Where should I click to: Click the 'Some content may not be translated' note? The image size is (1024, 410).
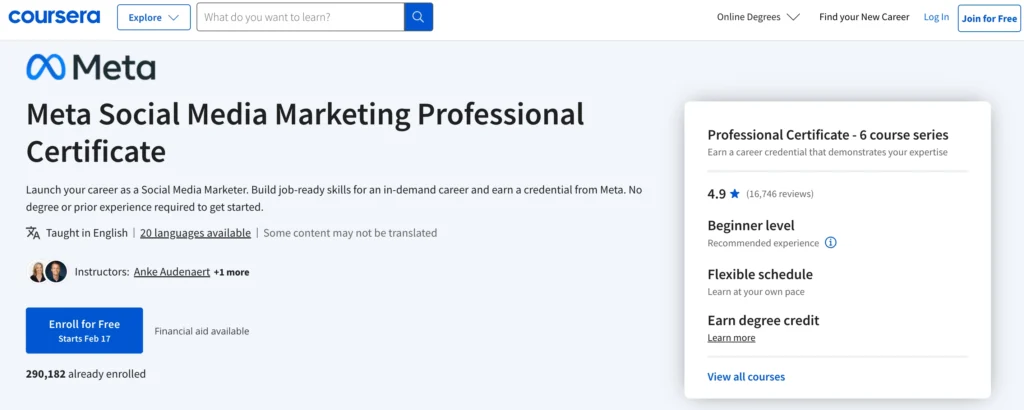(350, 233)
